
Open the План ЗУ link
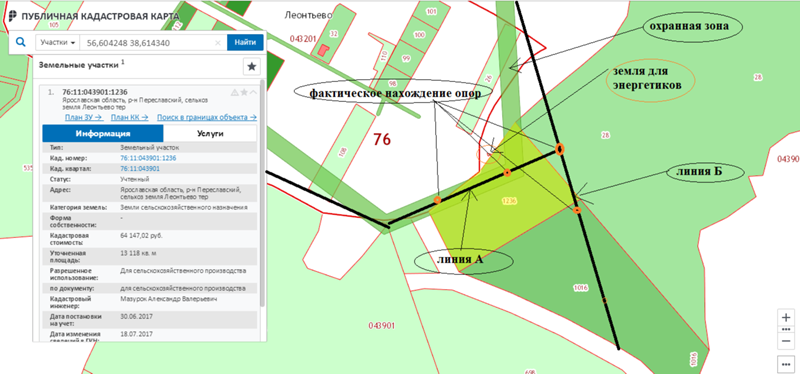[x=84, y=117]
